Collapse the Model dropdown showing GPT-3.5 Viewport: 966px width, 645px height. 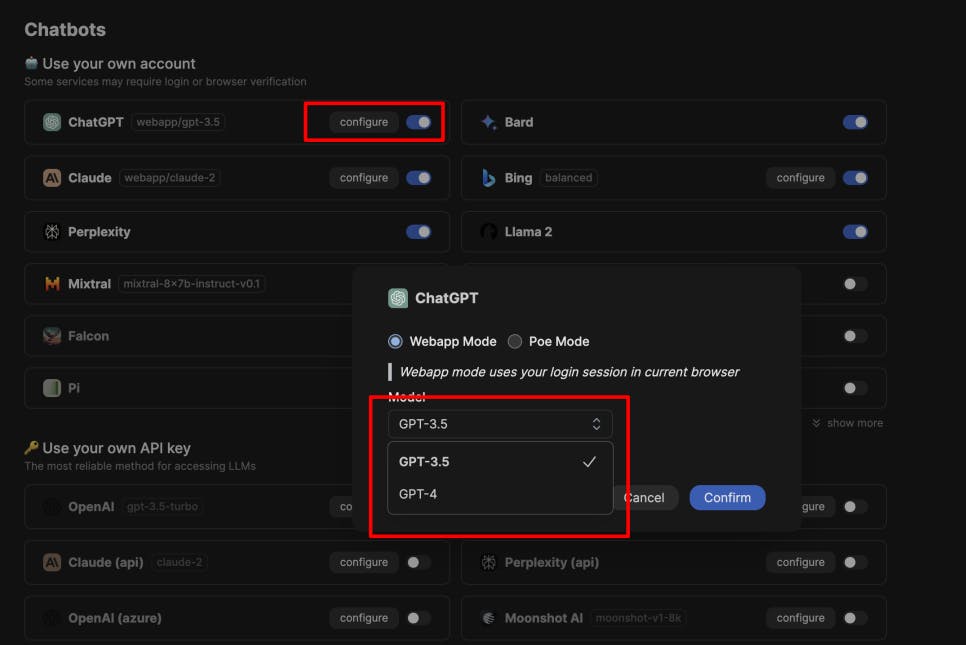click(500, 424)
